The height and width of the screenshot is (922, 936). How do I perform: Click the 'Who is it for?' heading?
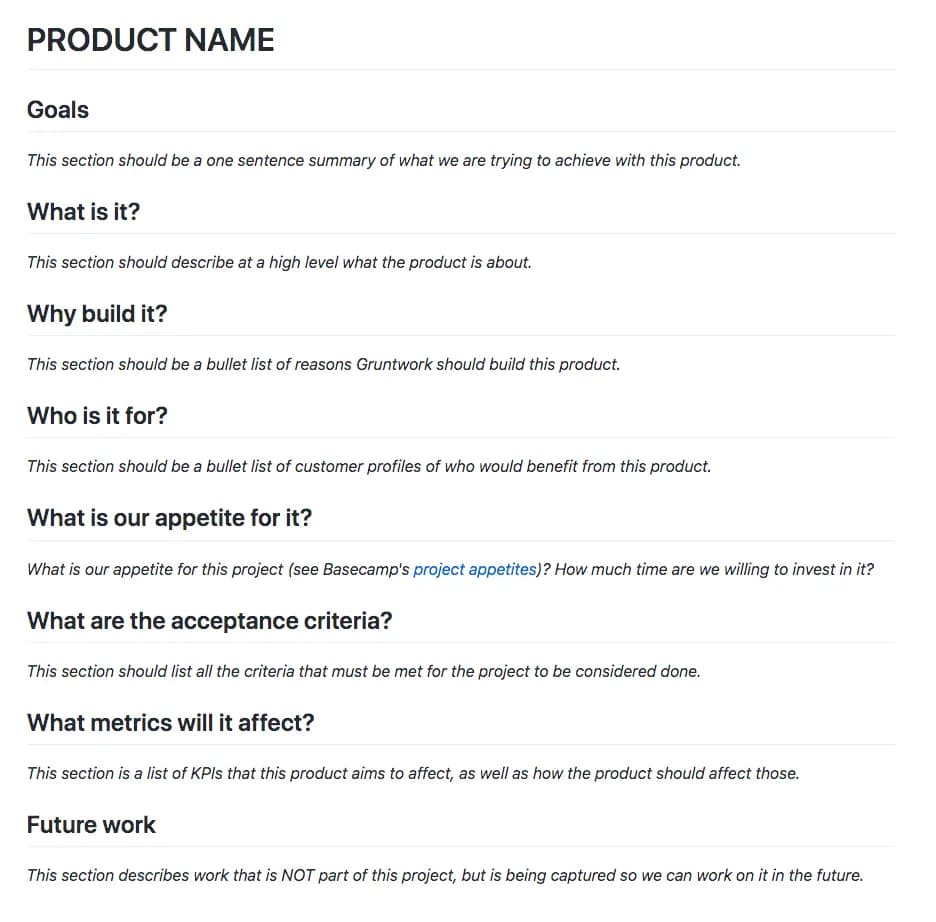coord(97,416)
